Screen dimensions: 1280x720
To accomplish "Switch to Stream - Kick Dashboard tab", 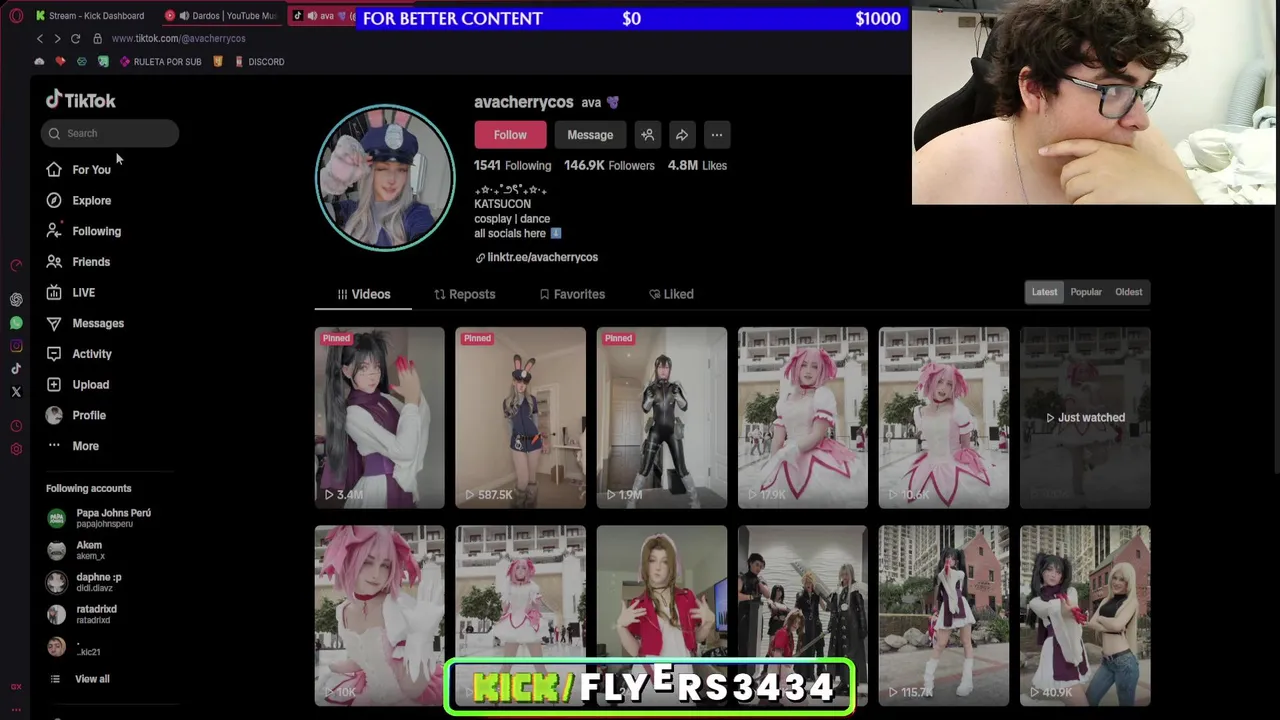I will click(89, 16).
